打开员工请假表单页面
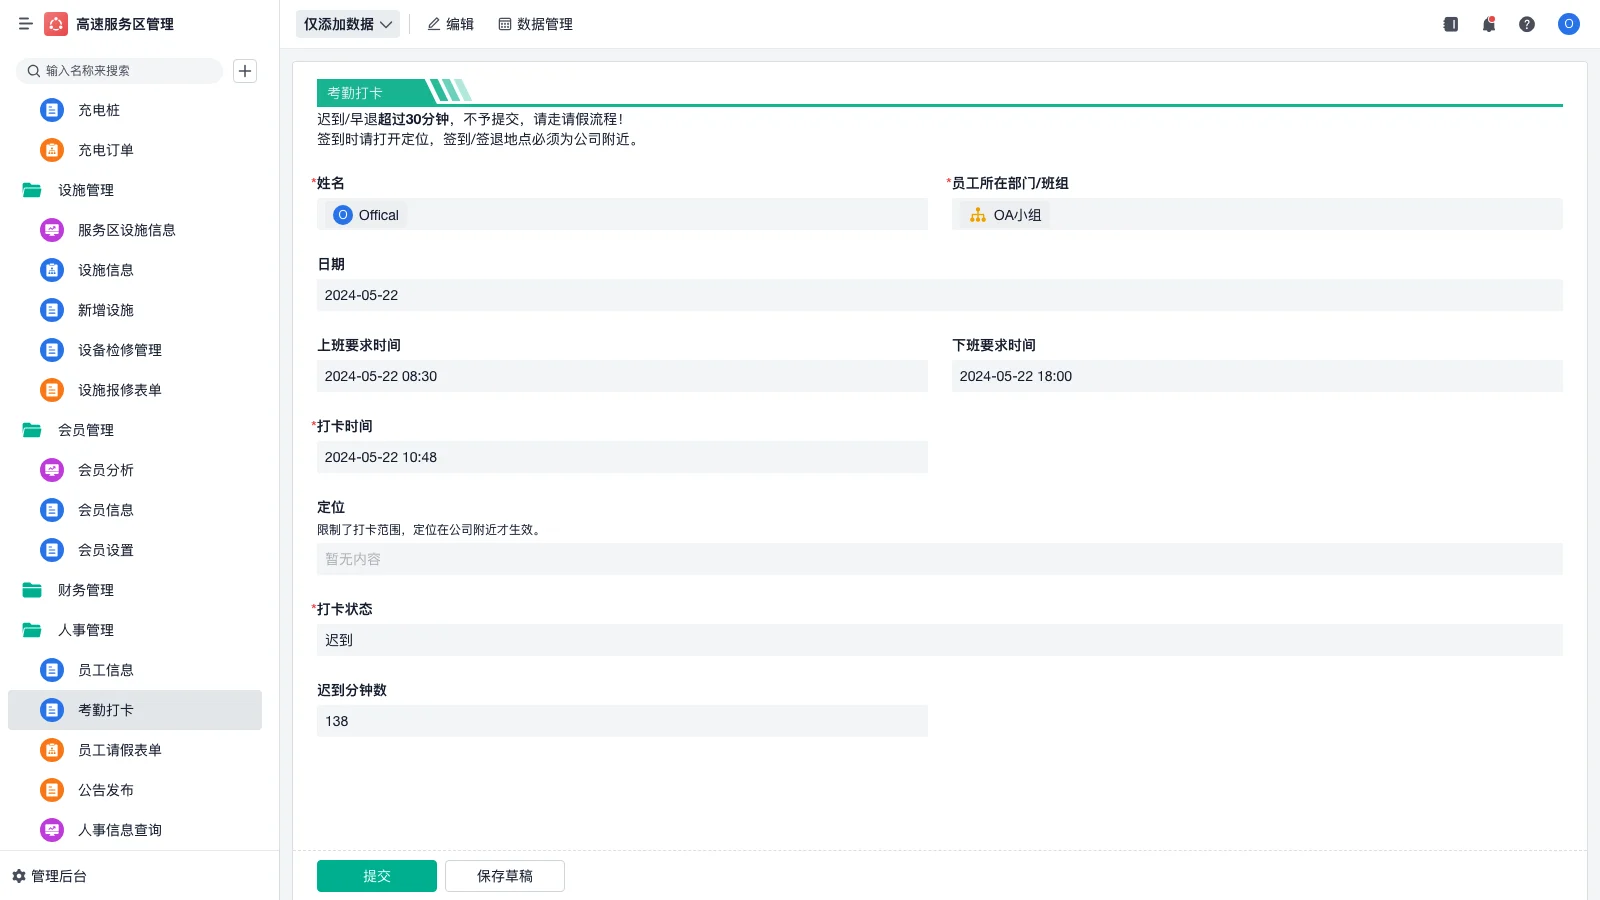The width and height of the screenshot is (1600, 900). point(120,749)
